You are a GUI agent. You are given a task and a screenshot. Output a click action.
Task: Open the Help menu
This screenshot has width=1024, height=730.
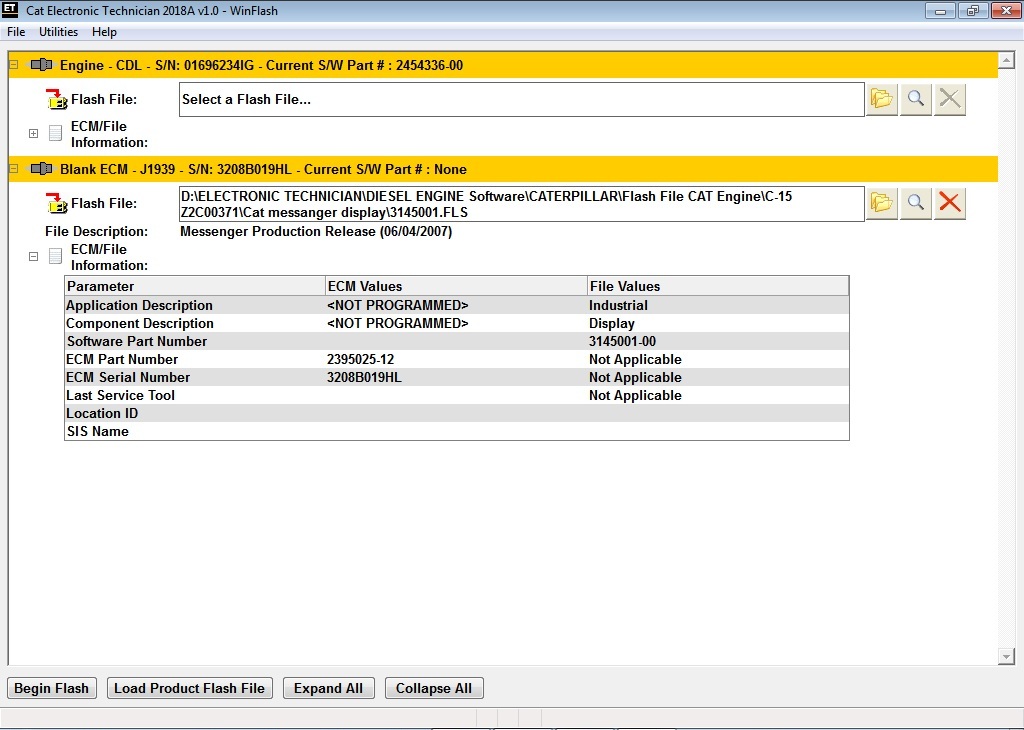click(x=104, y=32)
